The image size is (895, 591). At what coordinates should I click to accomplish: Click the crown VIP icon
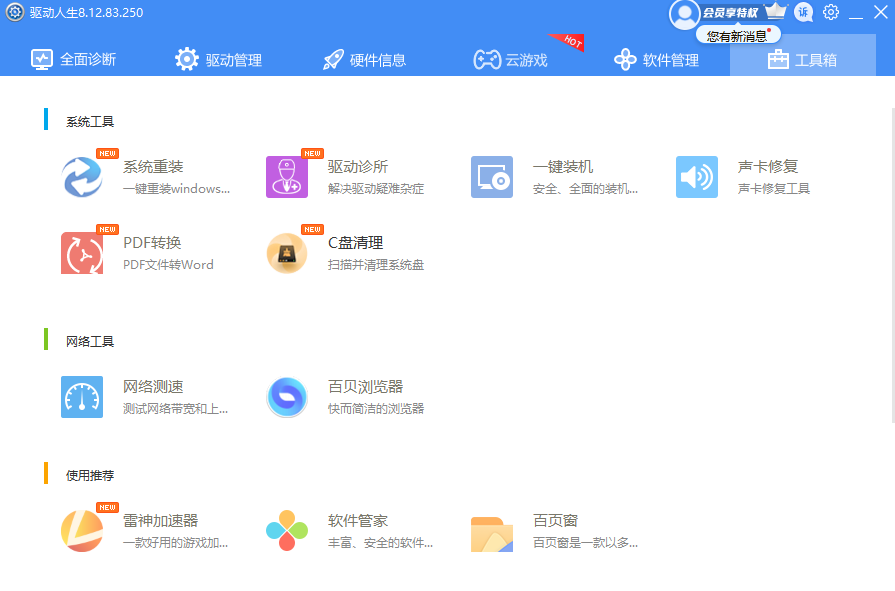pos(775,11)
